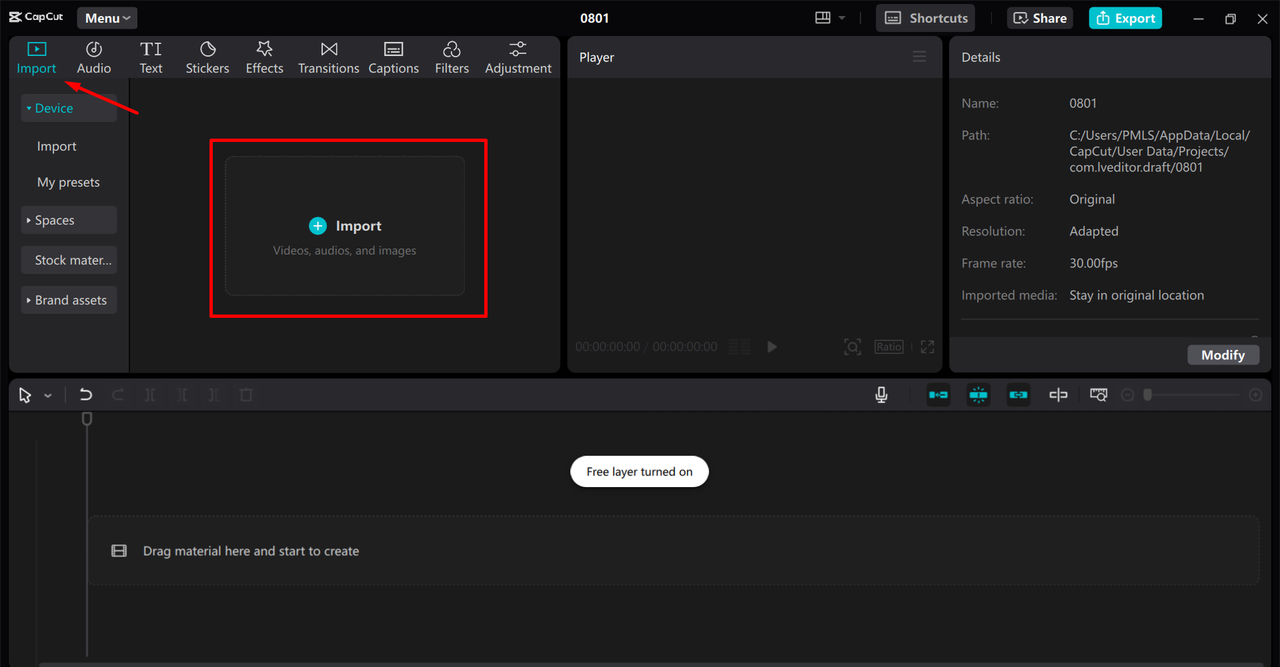Open the Menu dropdown
This screenshot has width=1280, height=667.
tap(107, 18)
